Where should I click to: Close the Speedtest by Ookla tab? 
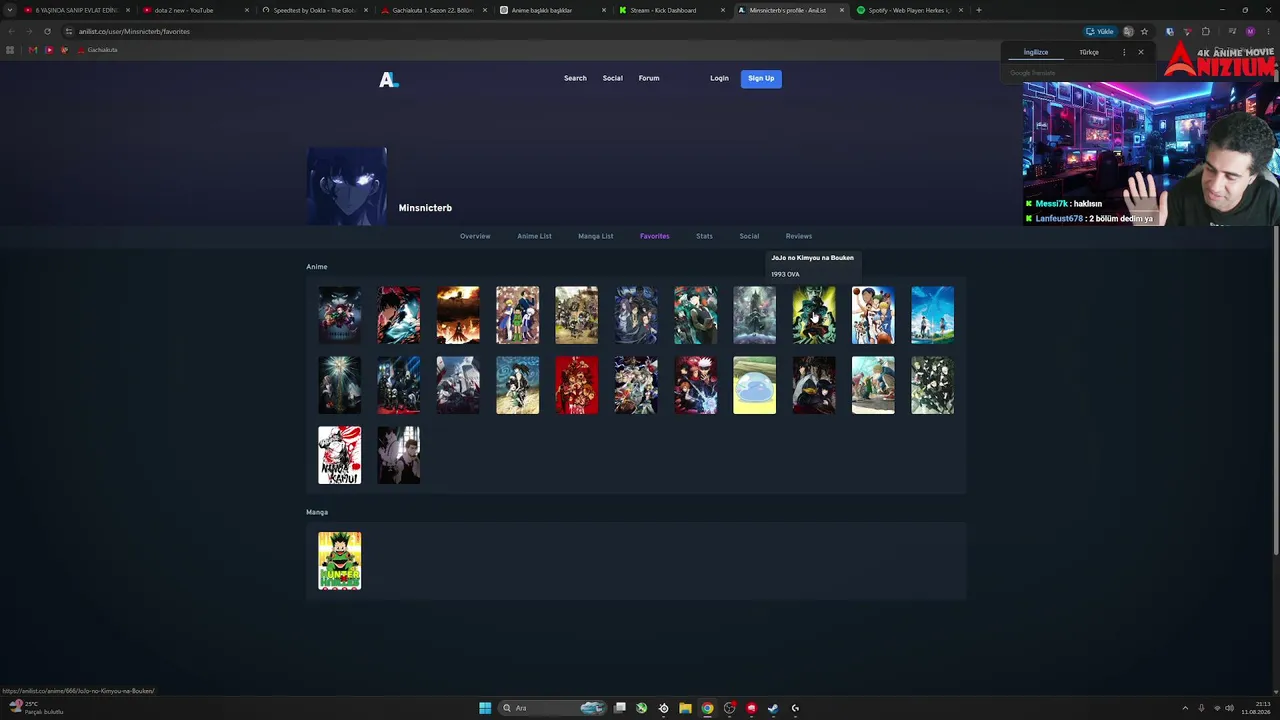[366, 10]
